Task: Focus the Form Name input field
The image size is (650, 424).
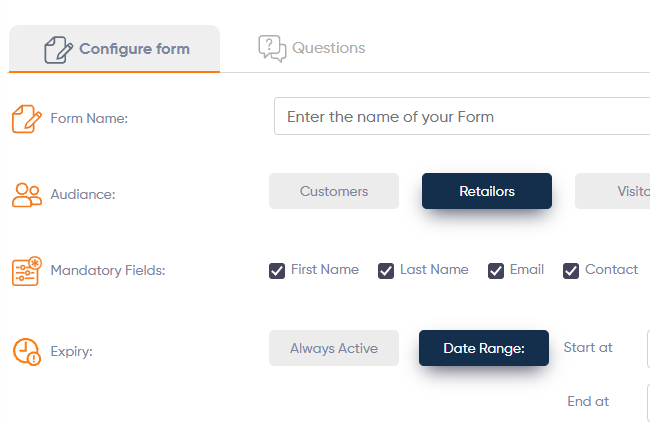Action: click(x=462, y=116)
